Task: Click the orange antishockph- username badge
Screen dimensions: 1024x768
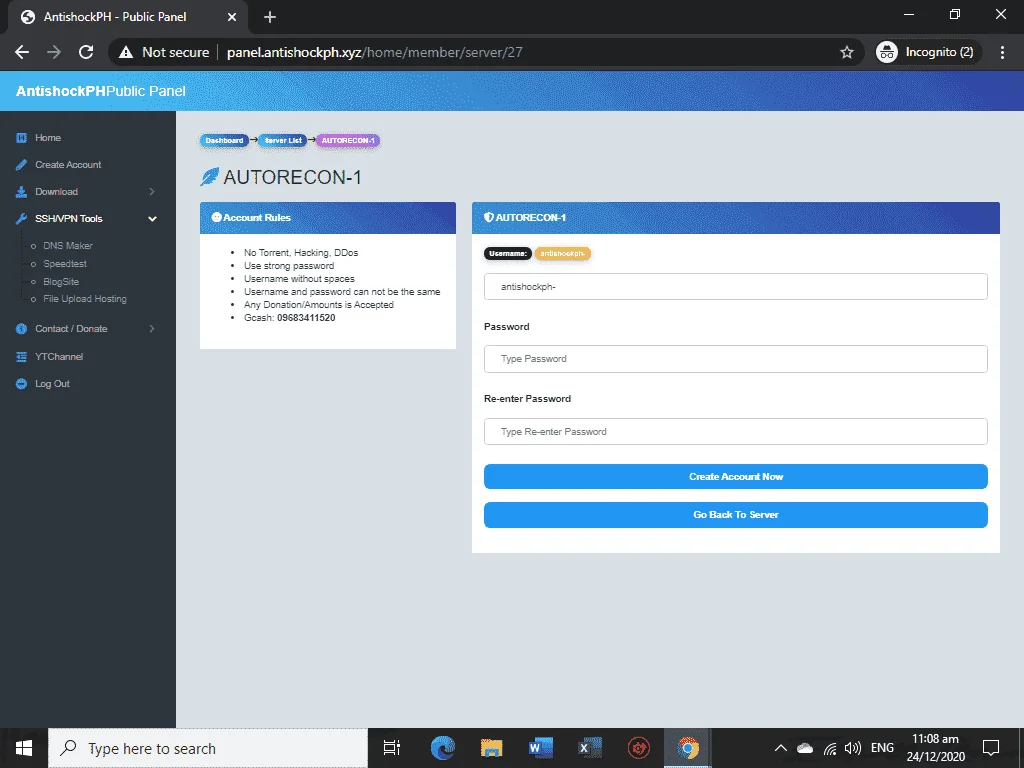Action: (562, 253)
